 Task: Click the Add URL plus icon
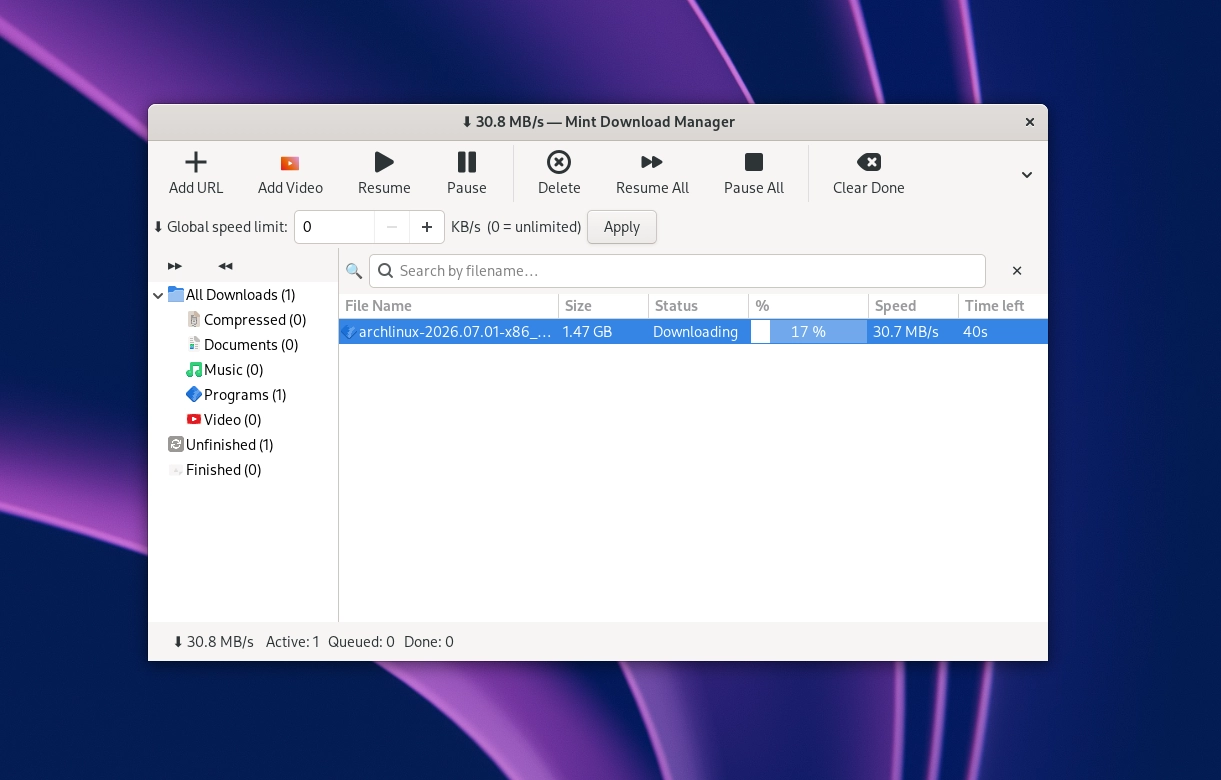[x=196, y=162]
